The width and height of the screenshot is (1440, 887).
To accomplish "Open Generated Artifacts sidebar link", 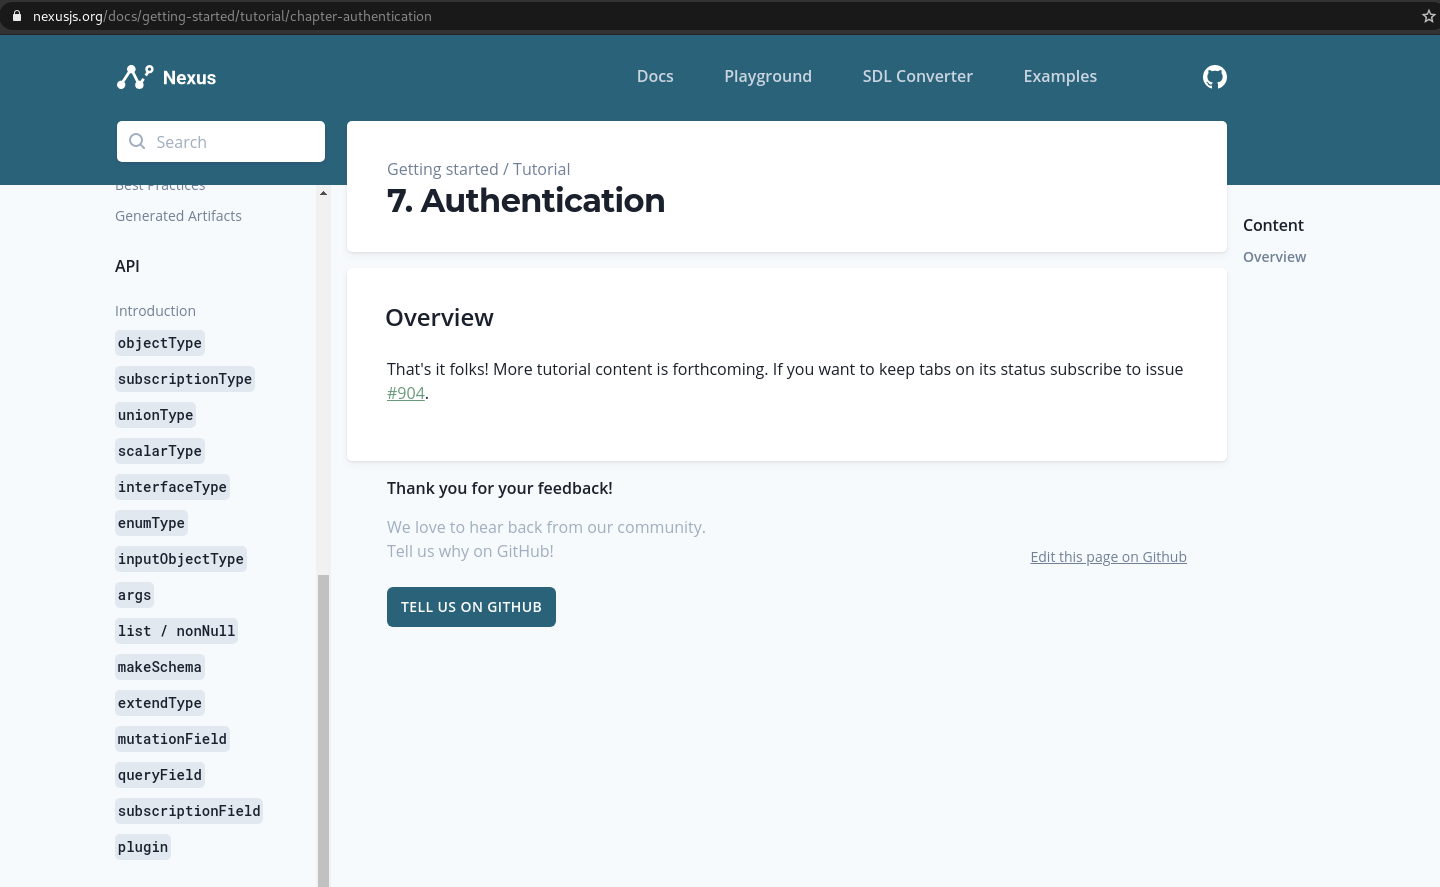I will coord(178,216).
